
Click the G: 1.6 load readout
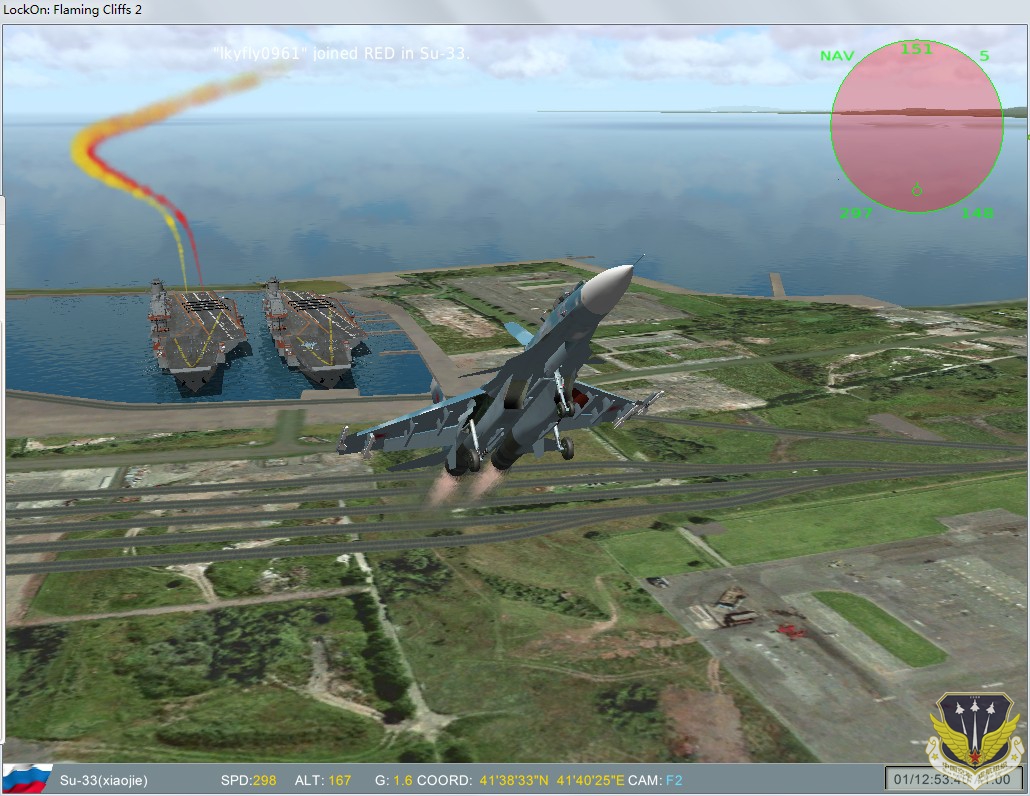(x=393, y=780)
